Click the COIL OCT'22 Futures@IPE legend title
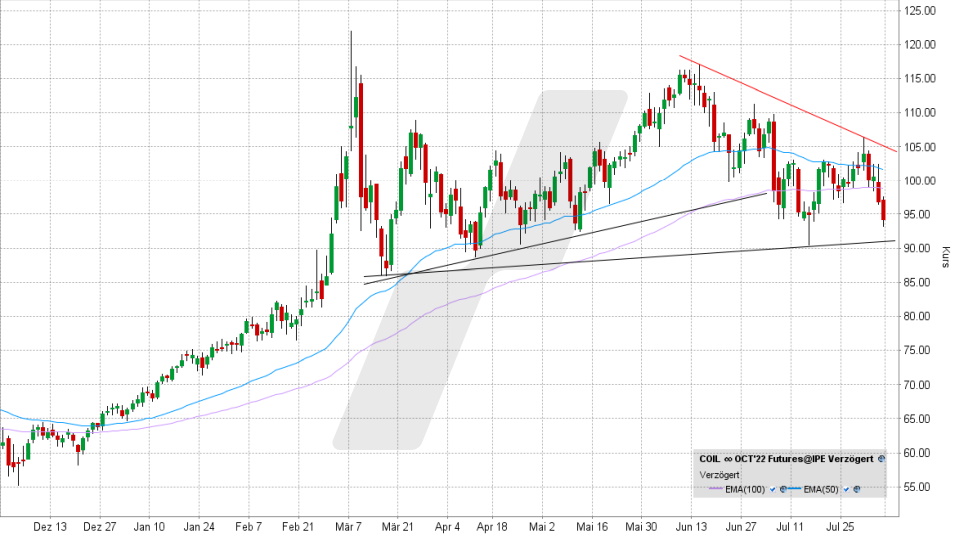The height and width of the screenshot is (540, 960). click(786, 459)
